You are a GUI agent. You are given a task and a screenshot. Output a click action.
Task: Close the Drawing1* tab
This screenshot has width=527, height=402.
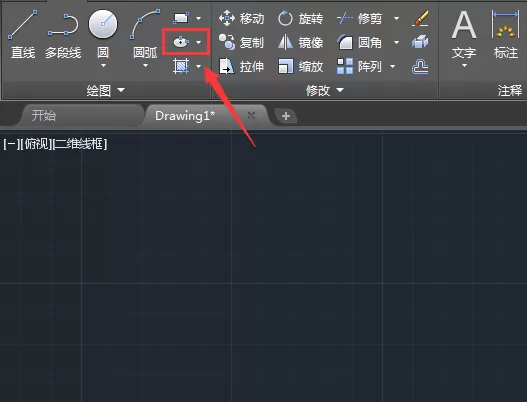click(x=251, y=116)
